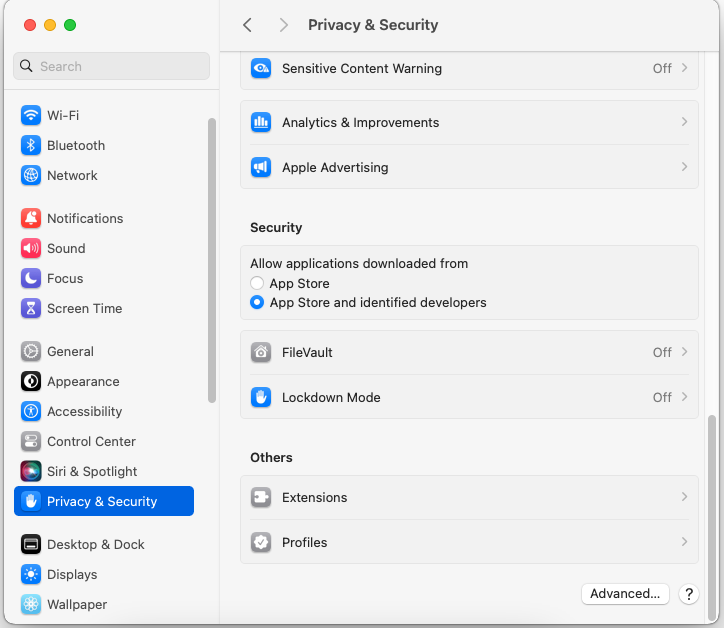This screenshot has height=628, width=724.
Task: Click the Siri & Spotlight icon
Action: [31, 471]
